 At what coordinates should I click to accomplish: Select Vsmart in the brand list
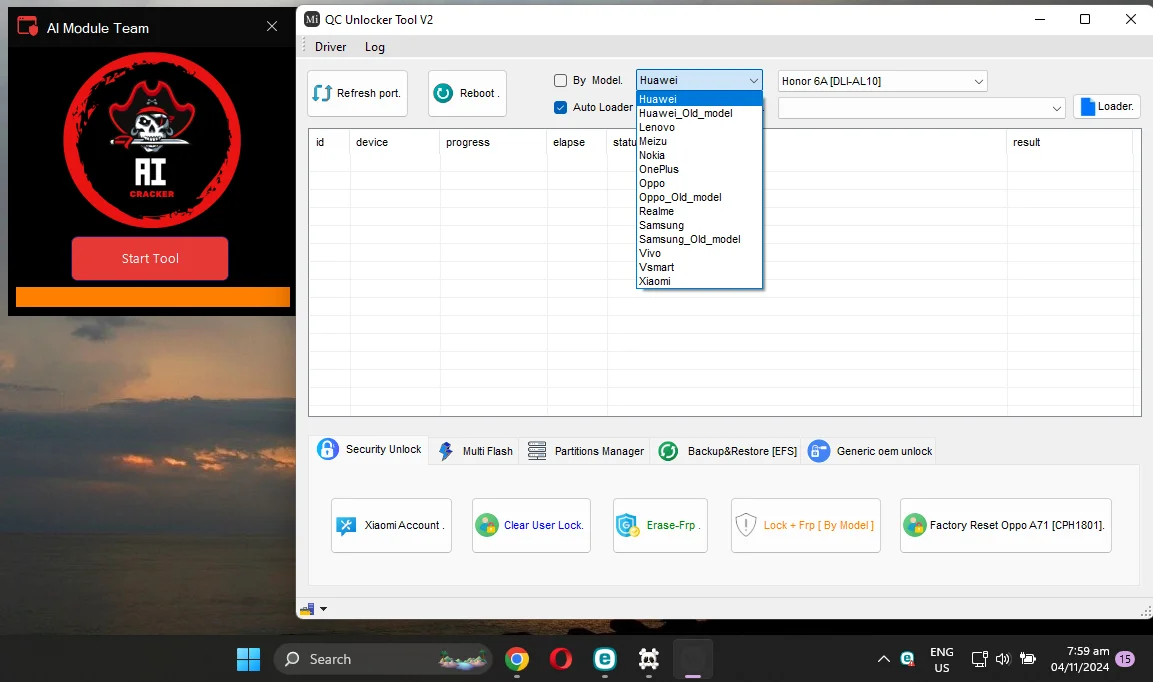(x=699, y=267)
